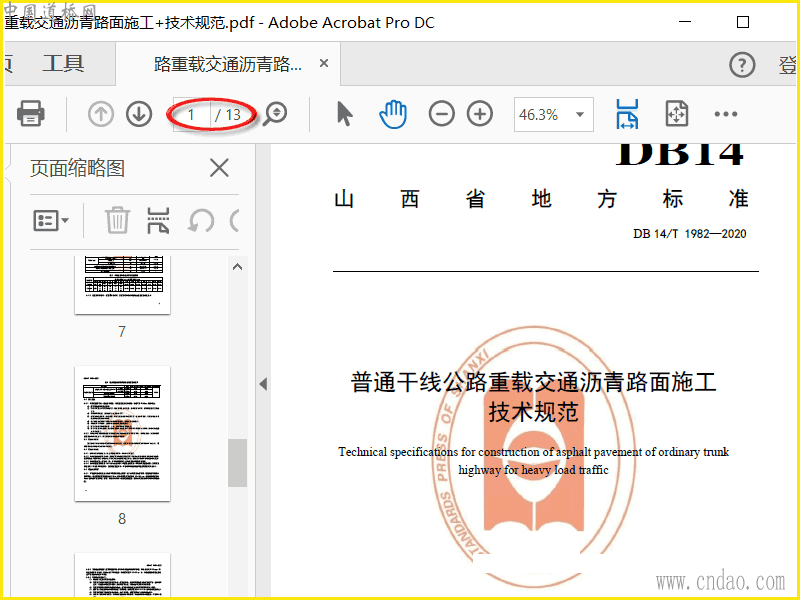Open the 46.3% zoom level dropdown
800x600 pixels.
click(554, 114)
